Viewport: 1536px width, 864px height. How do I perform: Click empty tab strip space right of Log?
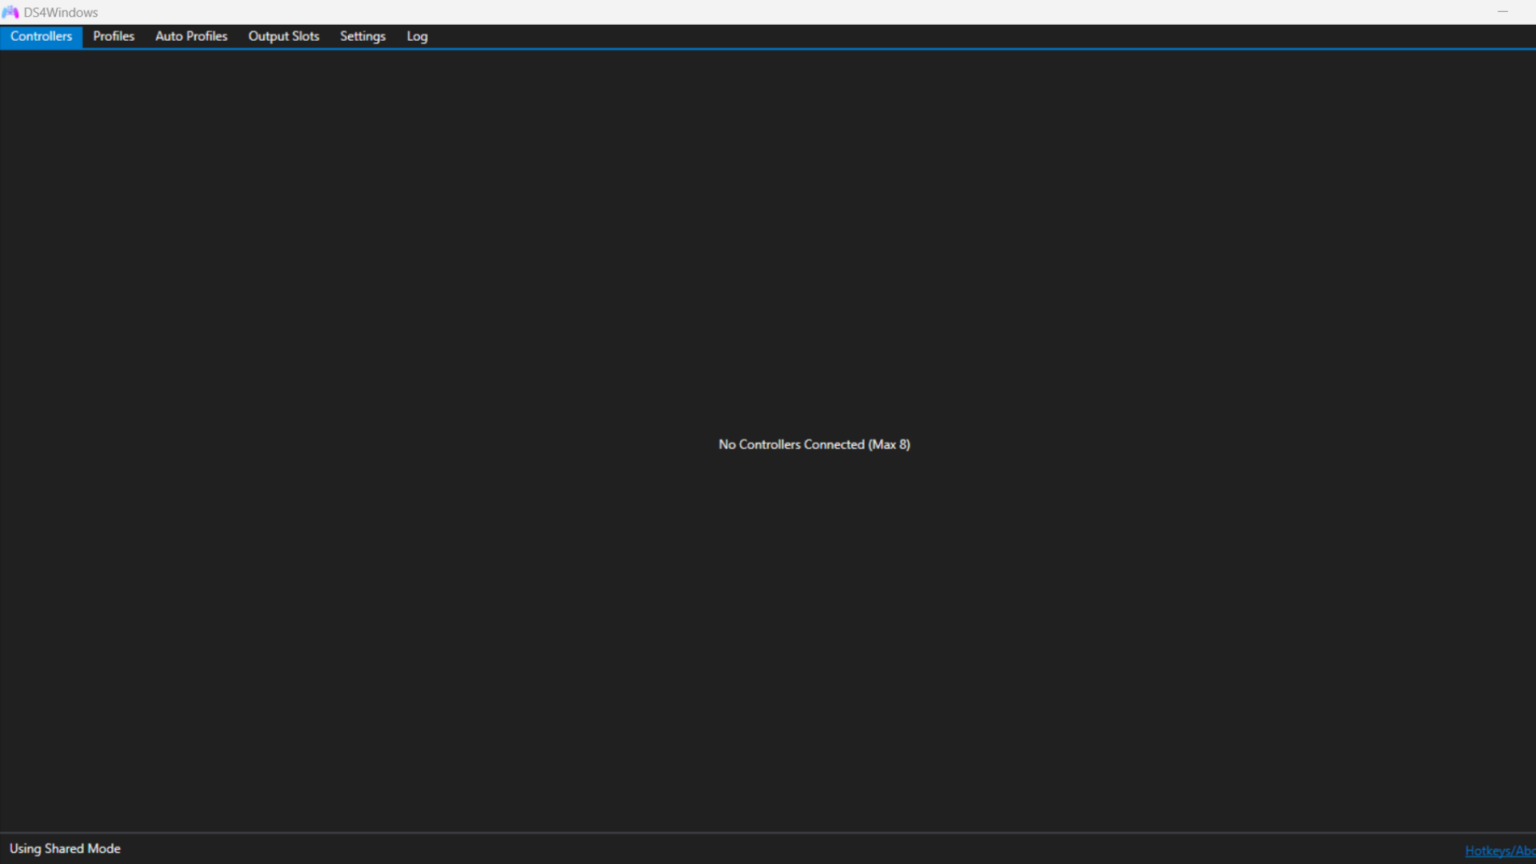click(x=900, y=36)
